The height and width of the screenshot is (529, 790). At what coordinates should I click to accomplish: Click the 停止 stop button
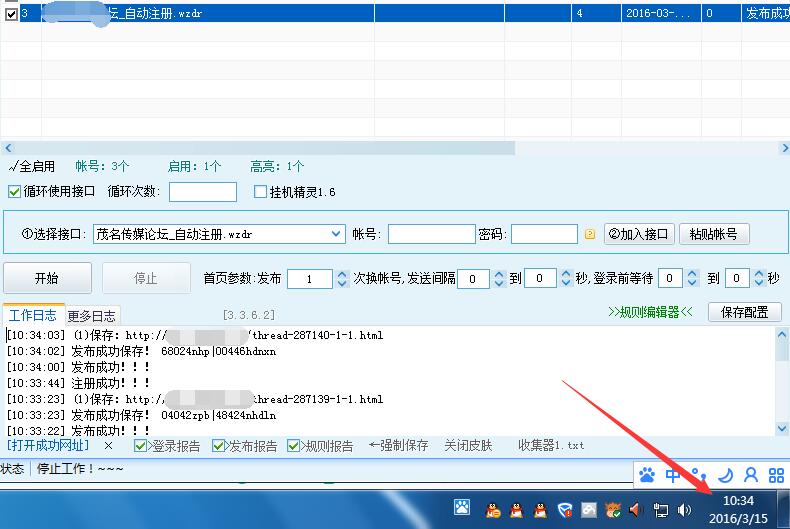146,278
